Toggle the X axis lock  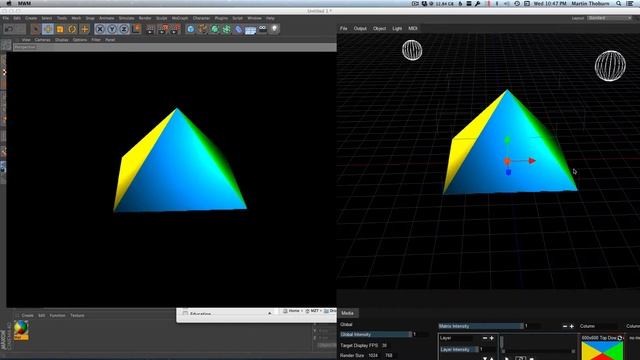coord(100,29)
